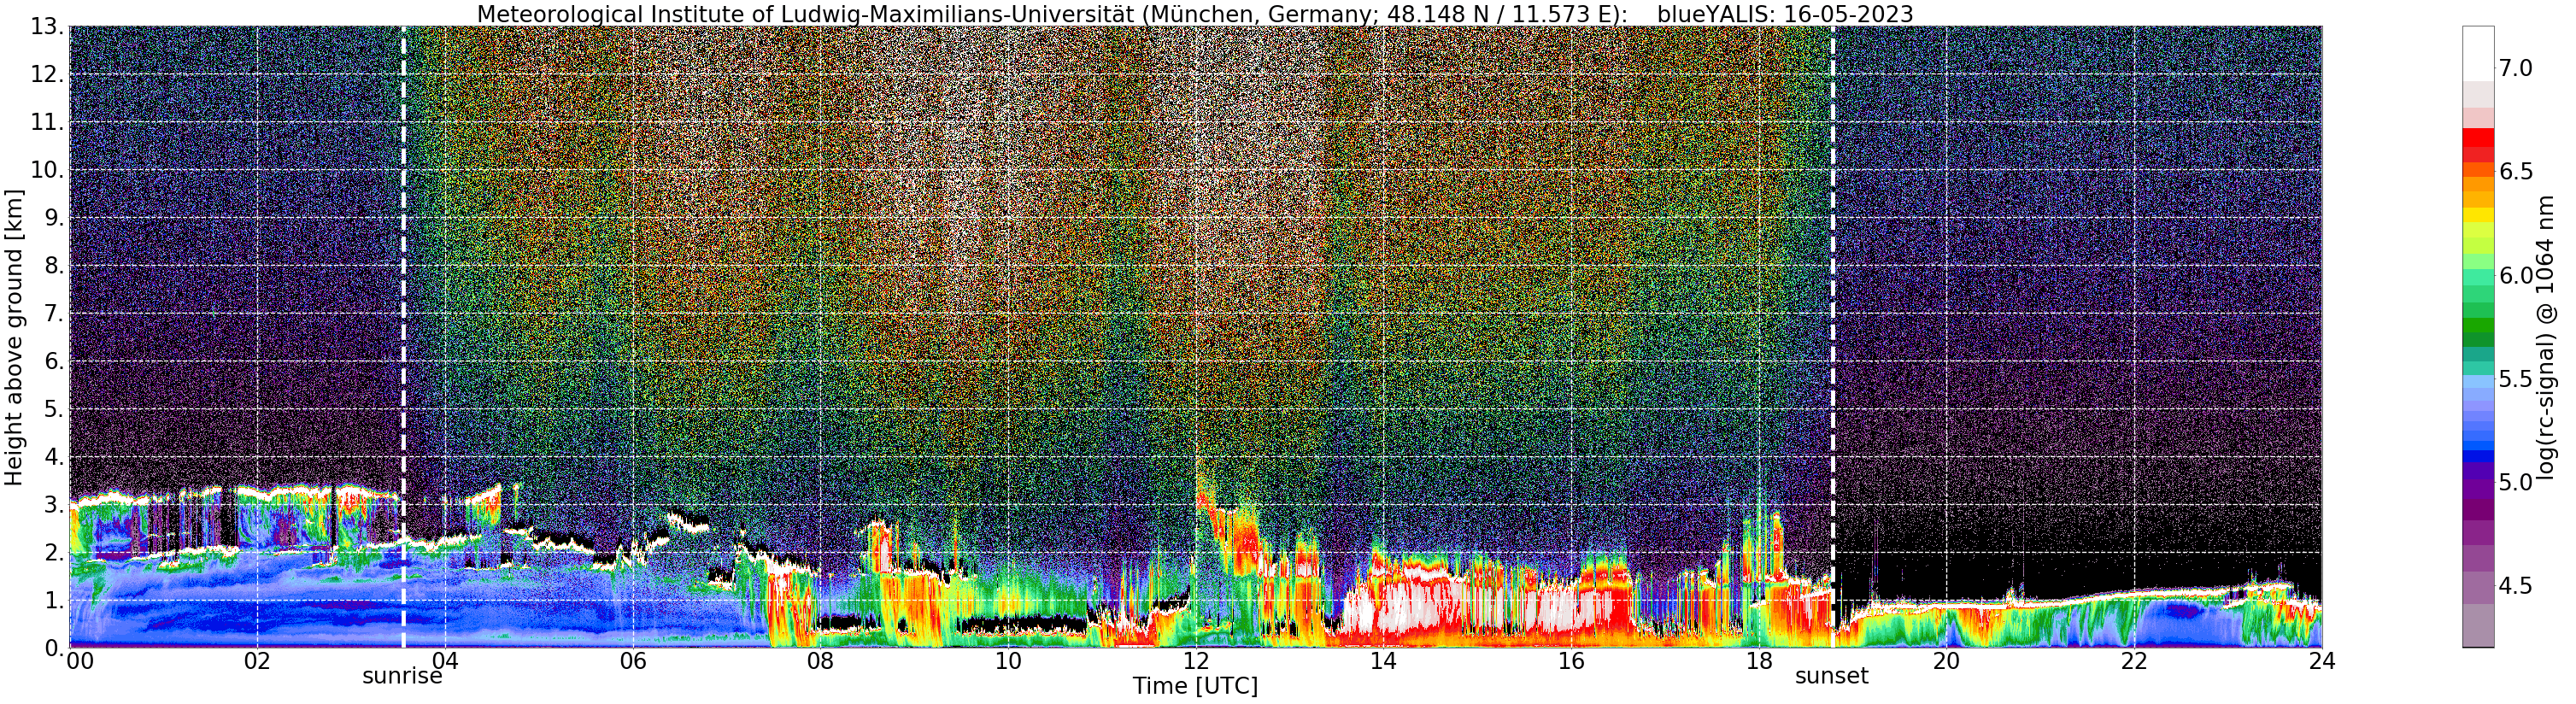Click the height axis tick "8."
This screenshot has height=704, width=2576.
[x=54, y=266]
